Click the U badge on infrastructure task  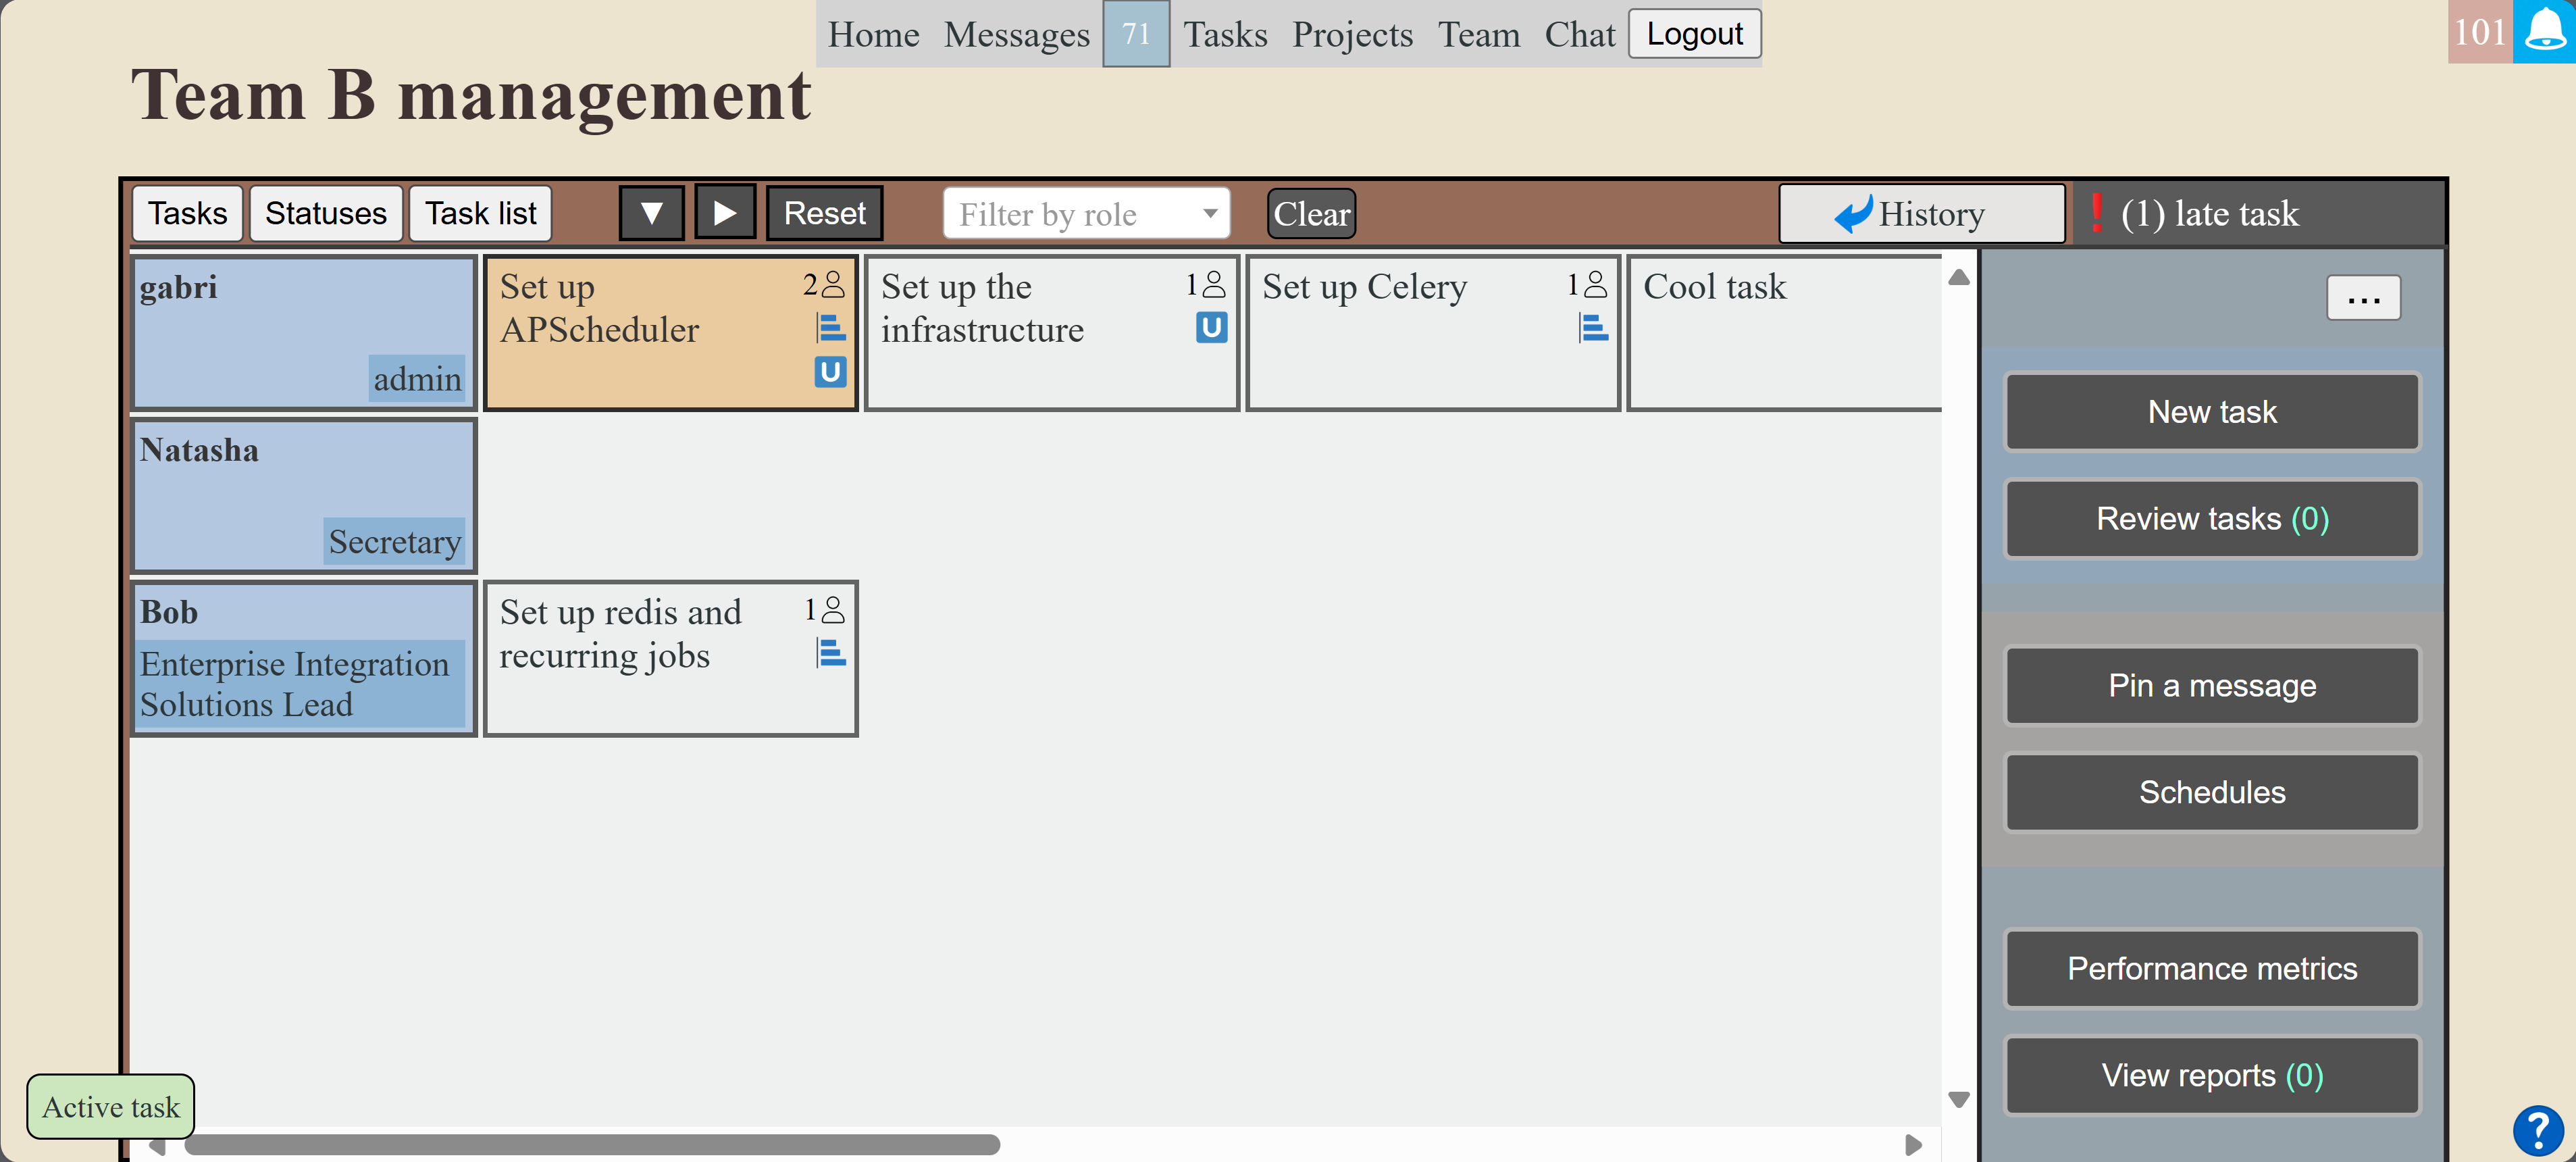pyautogui.click(x=1210, y=327)
